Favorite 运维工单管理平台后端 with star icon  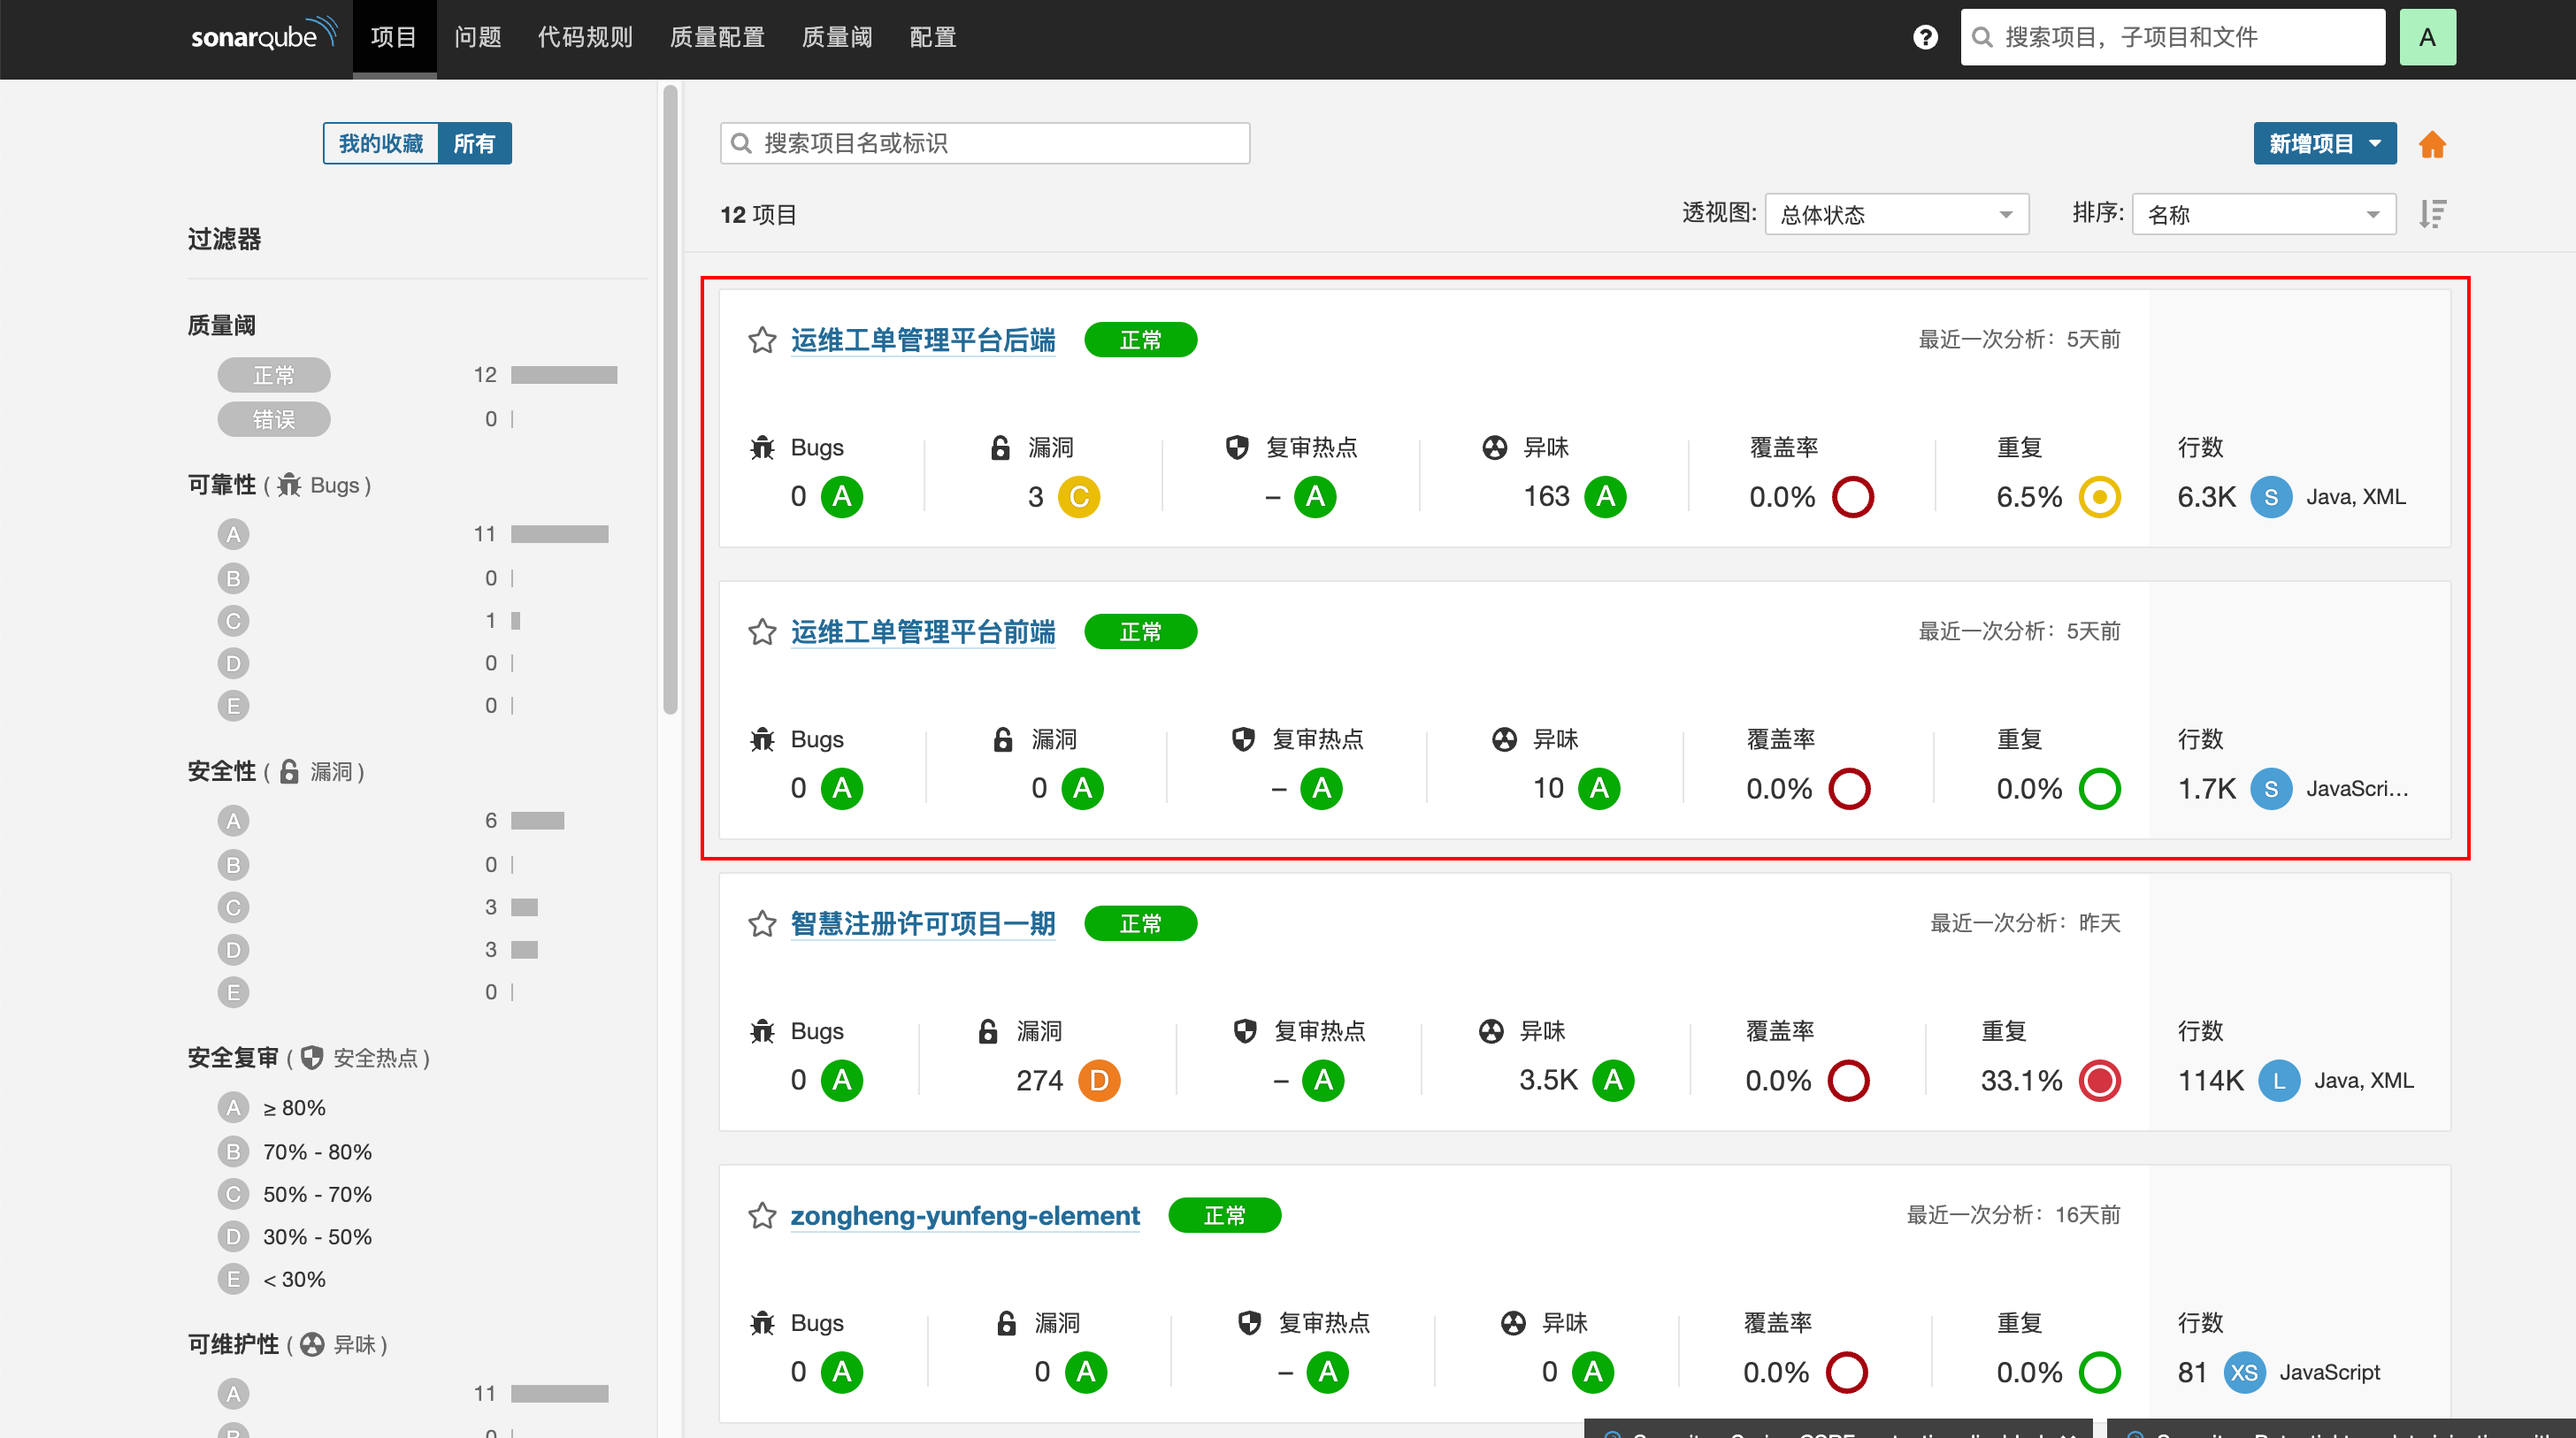(x=762, y=340)
